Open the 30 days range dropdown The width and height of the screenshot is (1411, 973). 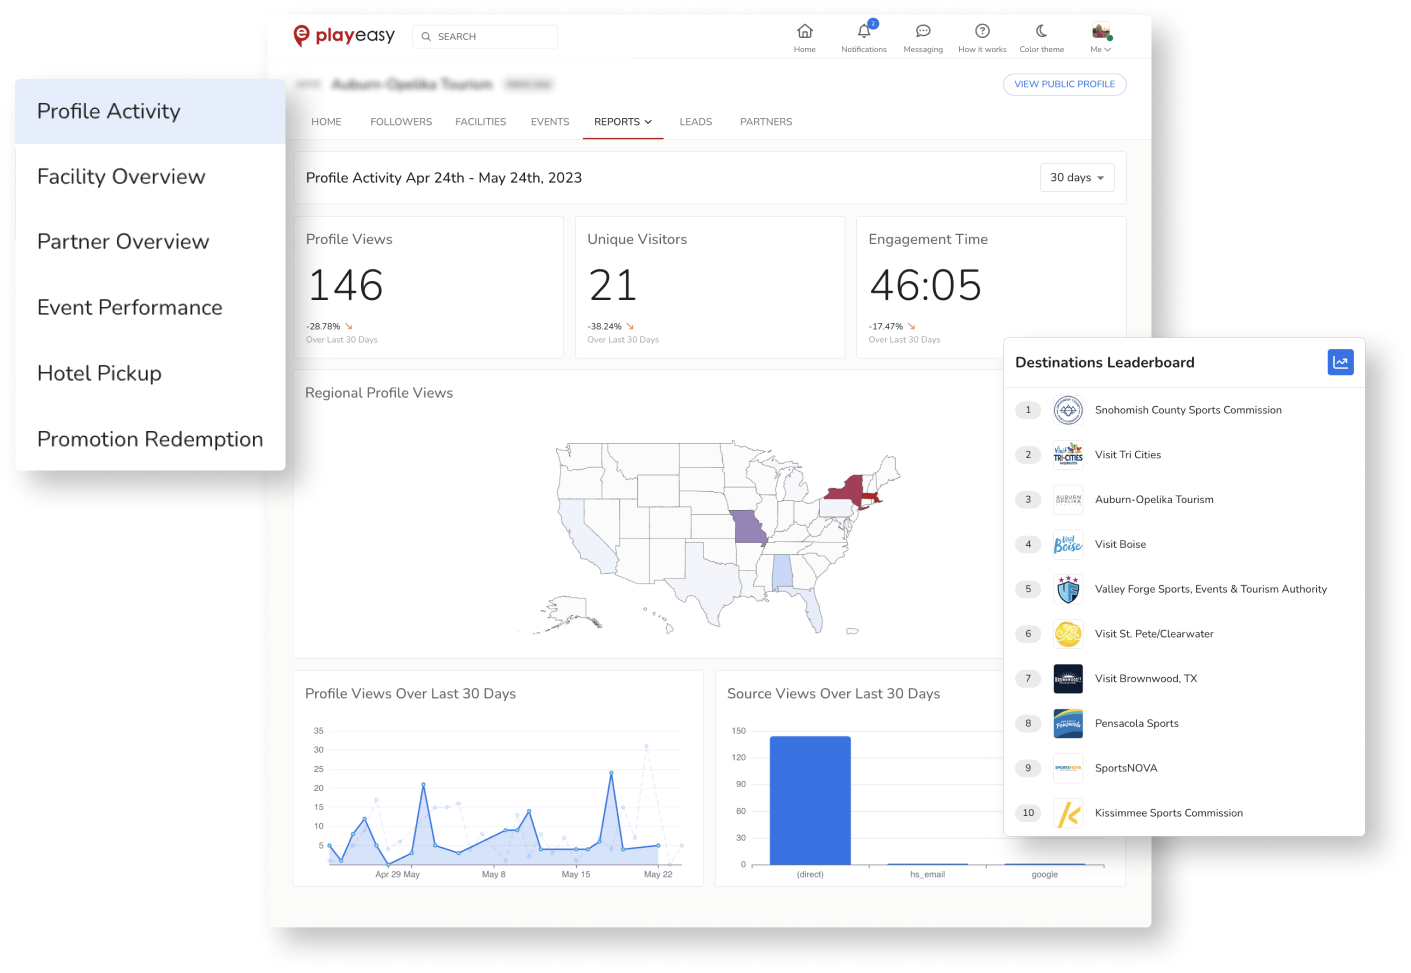click(1077, 178)
